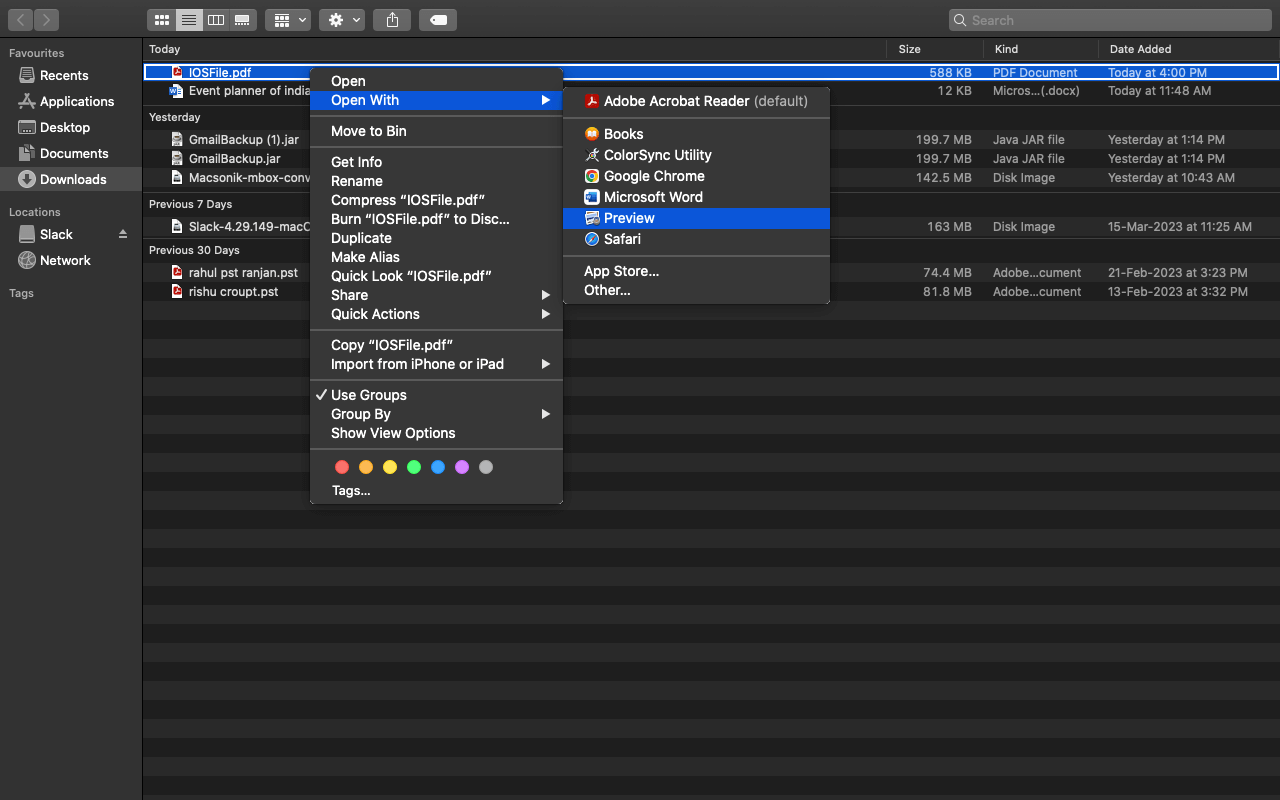Viewport: 1280px width, 800px height.
Task: Select the rahul pst ranjan.pst file
Action: [711, 273]
